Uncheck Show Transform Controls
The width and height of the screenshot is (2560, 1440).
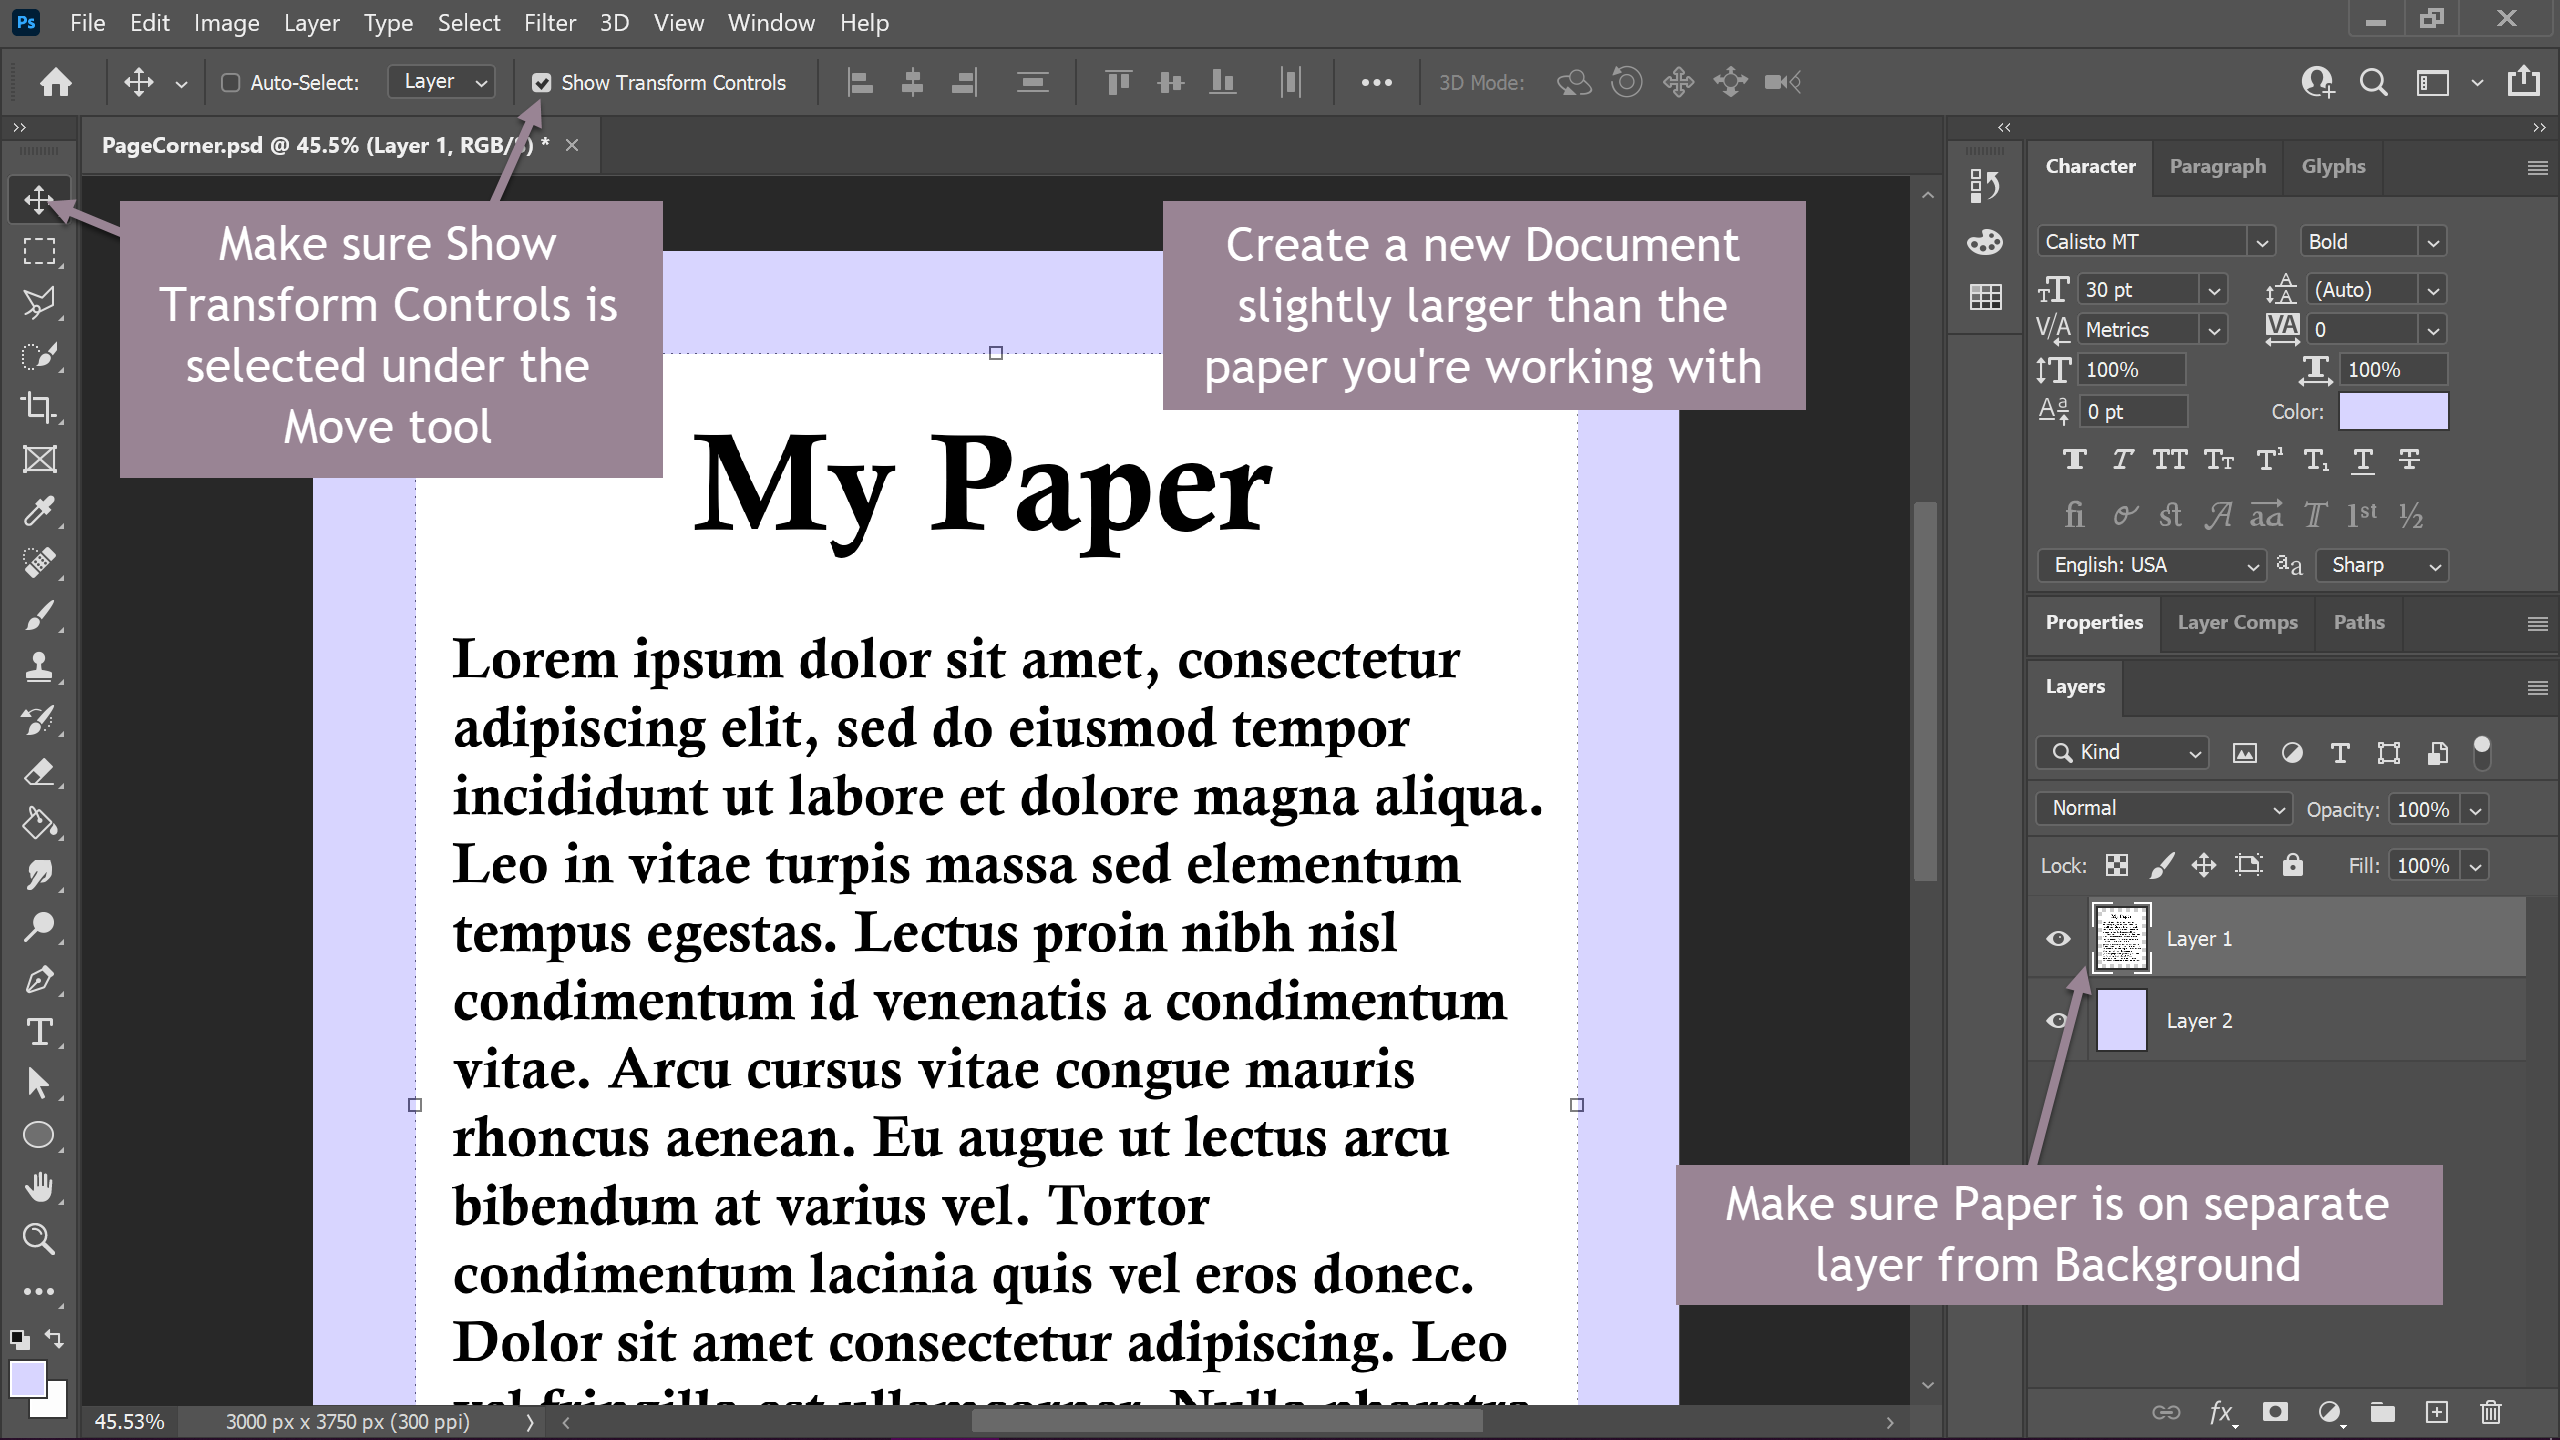pos(541,83)
